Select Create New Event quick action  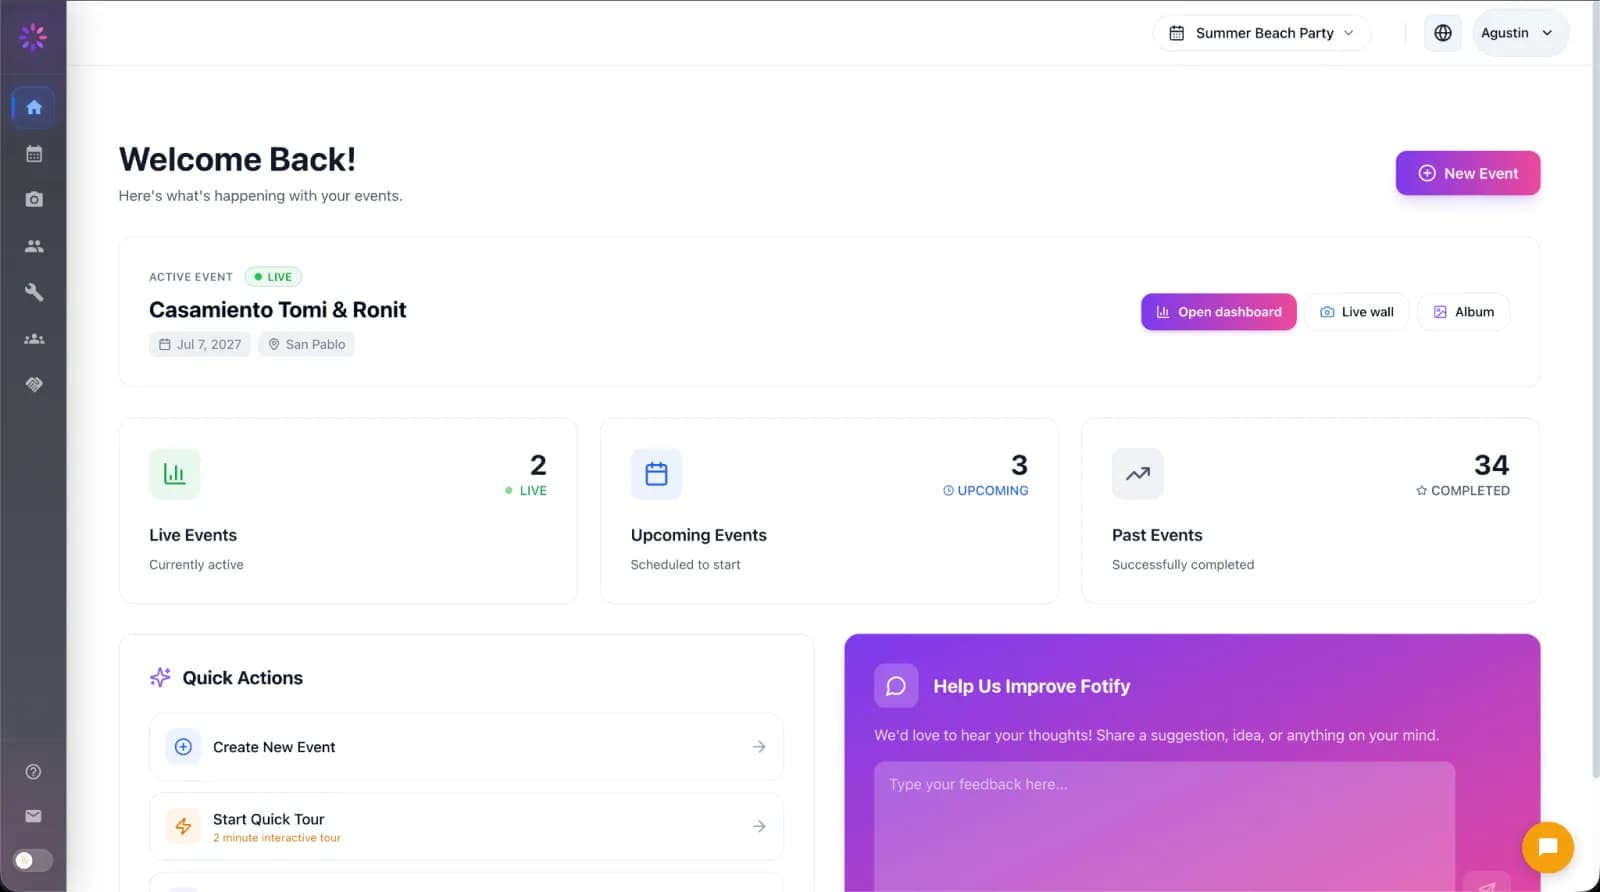click(466, 747)
